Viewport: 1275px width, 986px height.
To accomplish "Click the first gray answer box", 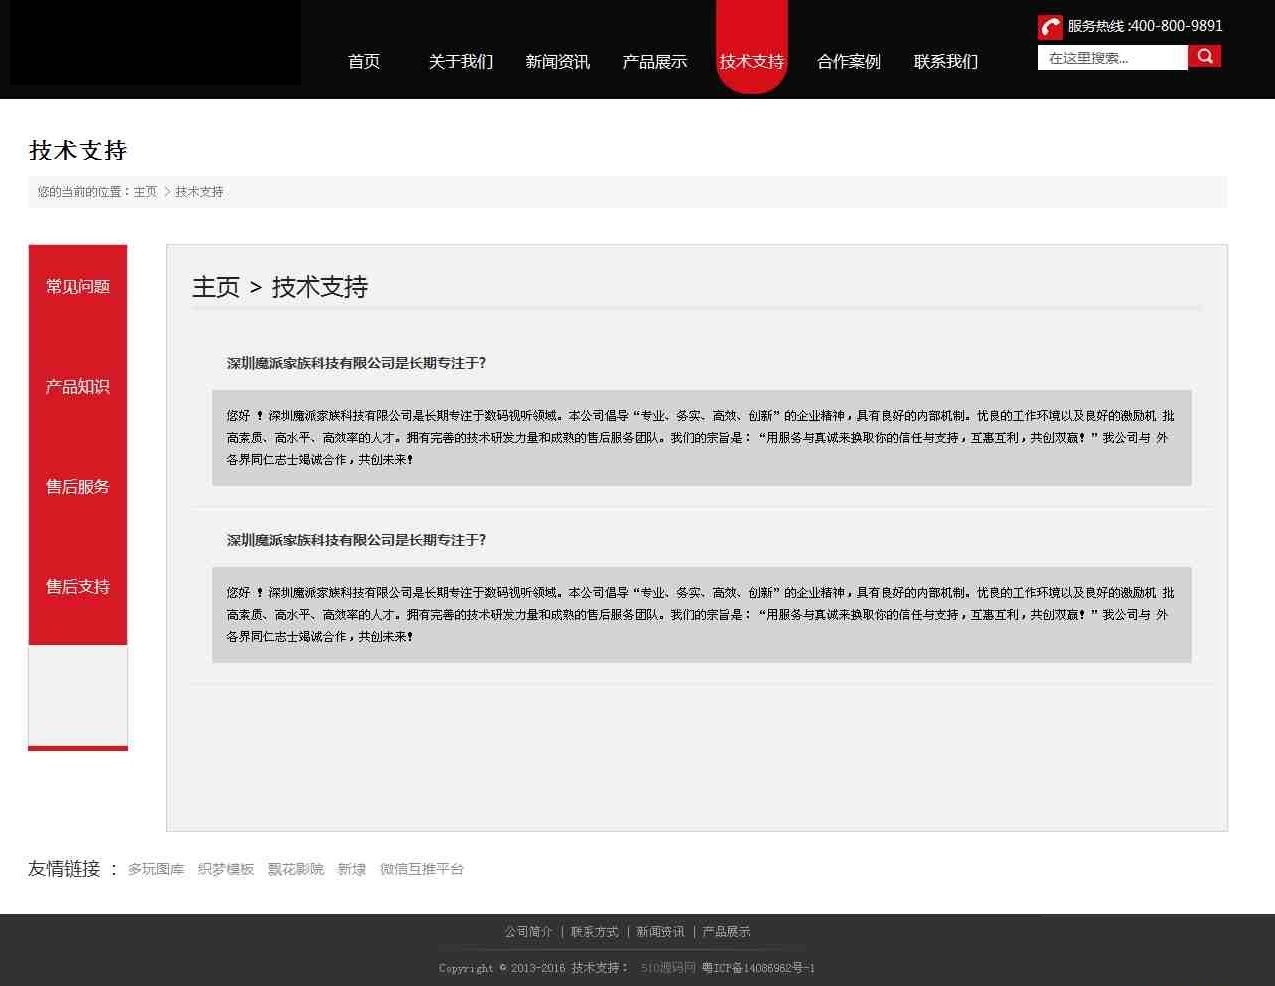I will [702, 438].
